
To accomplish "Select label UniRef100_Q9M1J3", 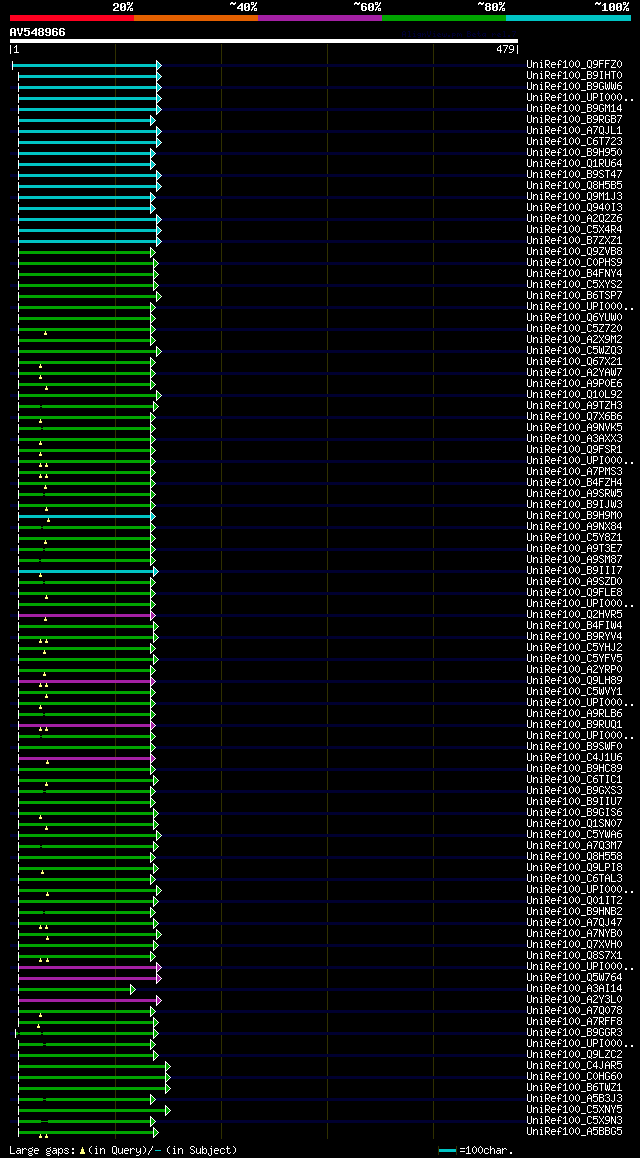I will coord(574,197).
